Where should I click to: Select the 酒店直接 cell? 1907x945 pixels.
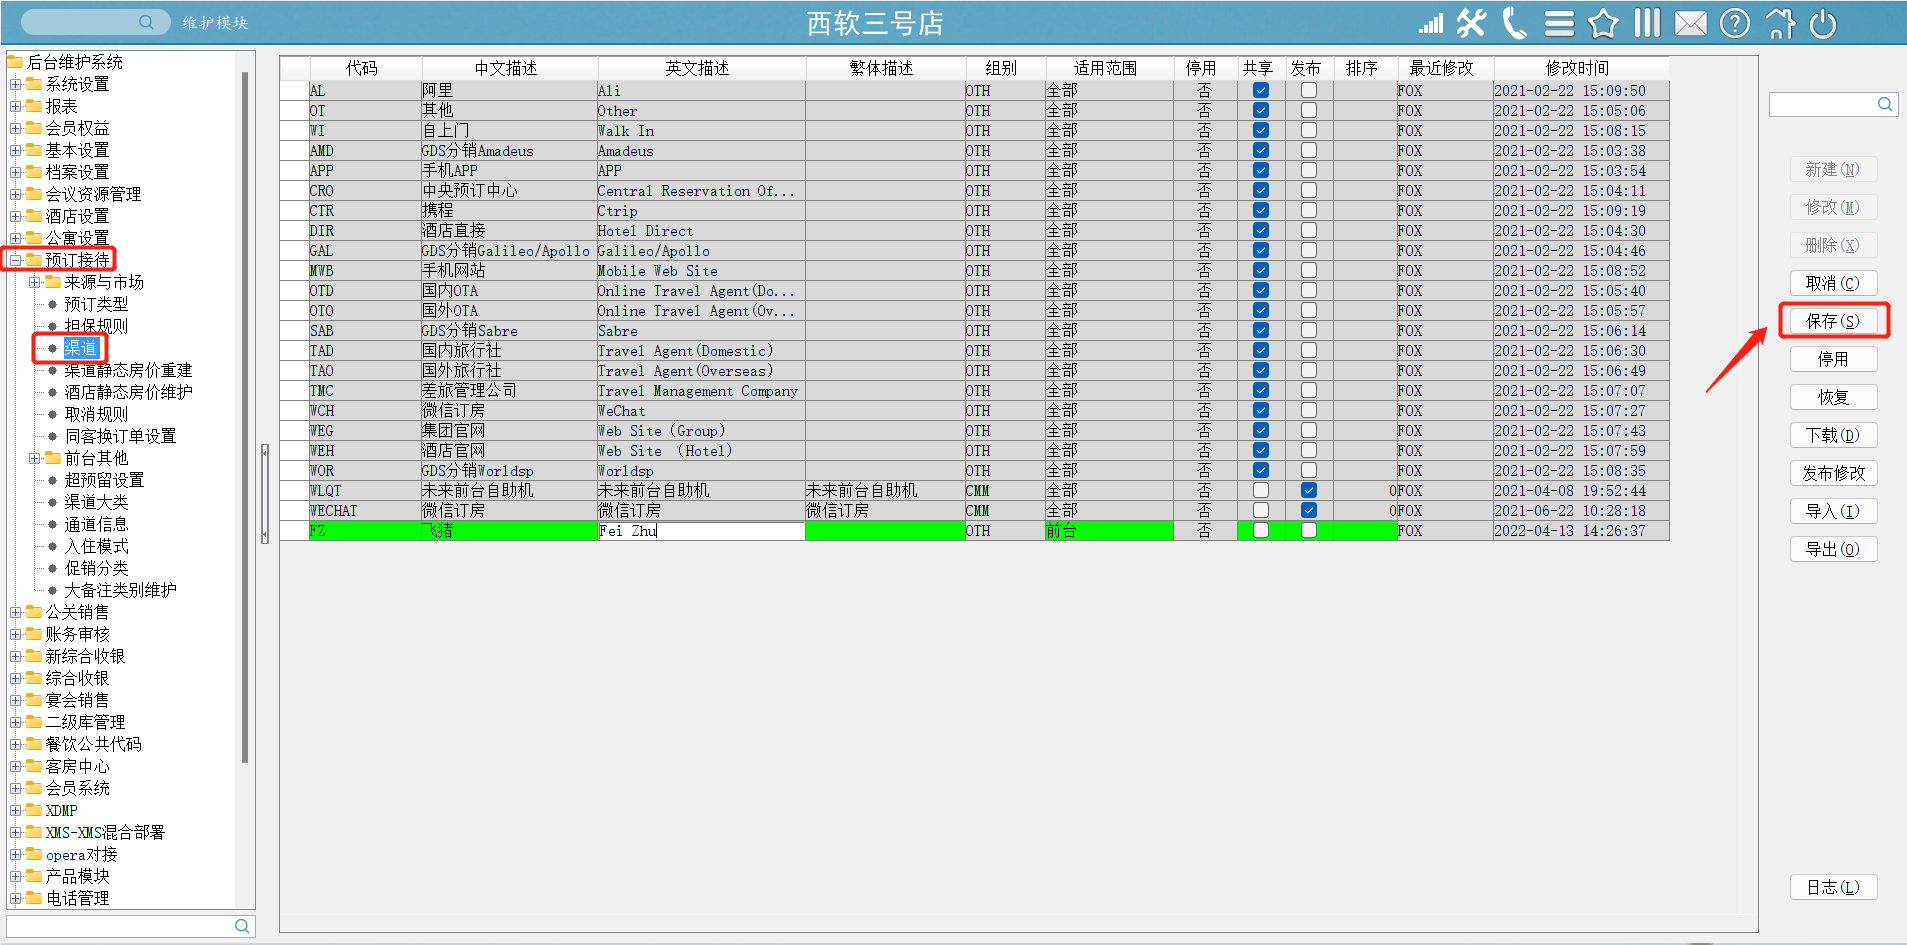(x=508, y=231)
